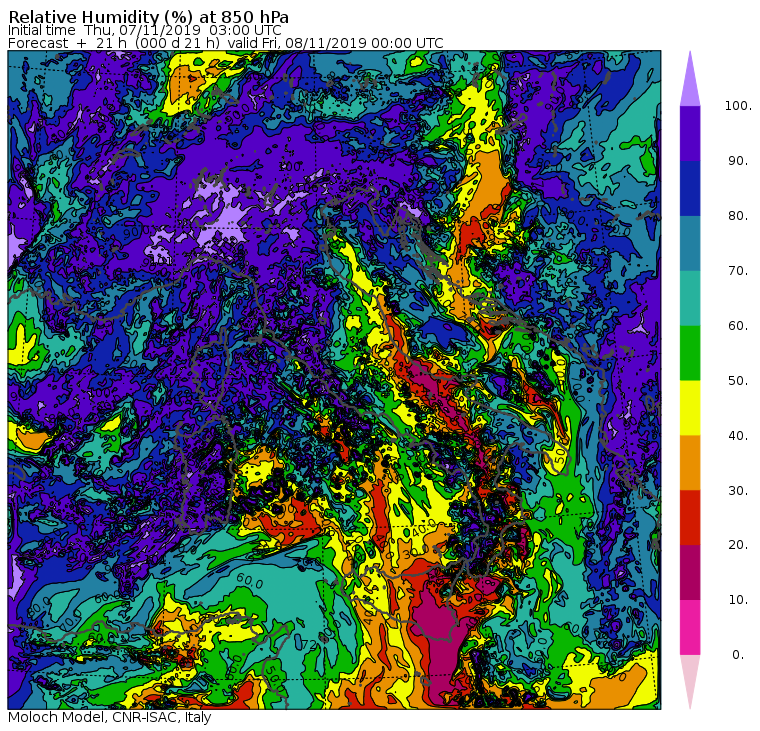Click the 'Forecast + 21 h' validity line
Viewport: 760px width, 731px height.
226,43
